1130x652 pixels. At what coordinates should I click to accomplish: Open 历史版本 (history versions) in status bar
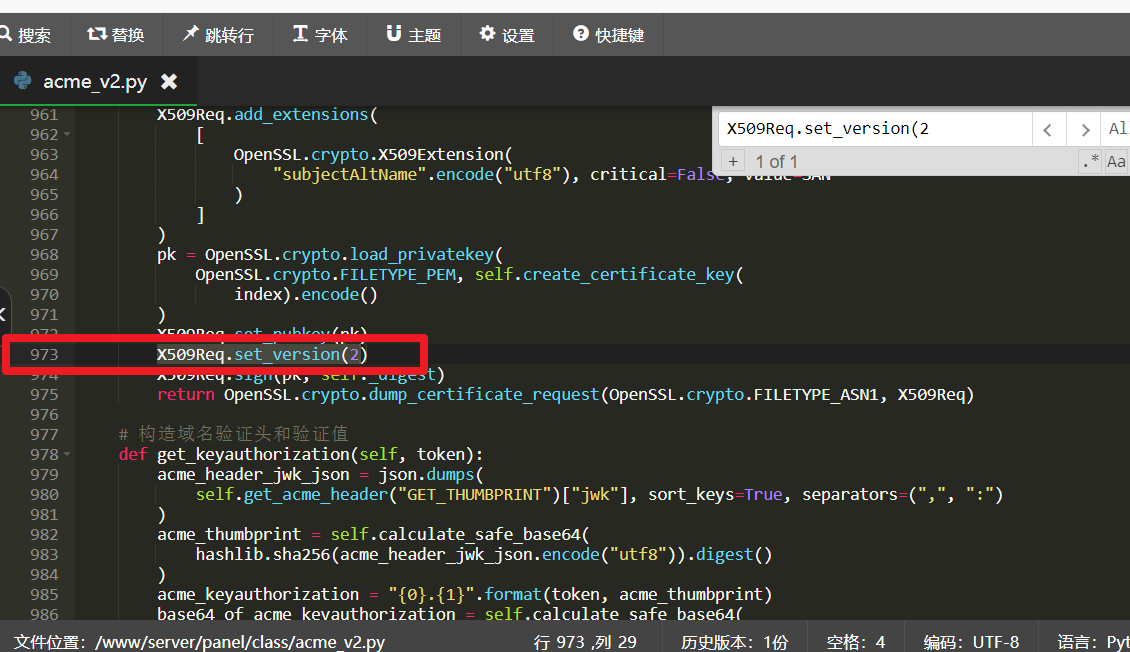pyautogui.click(x=735, y=641)
